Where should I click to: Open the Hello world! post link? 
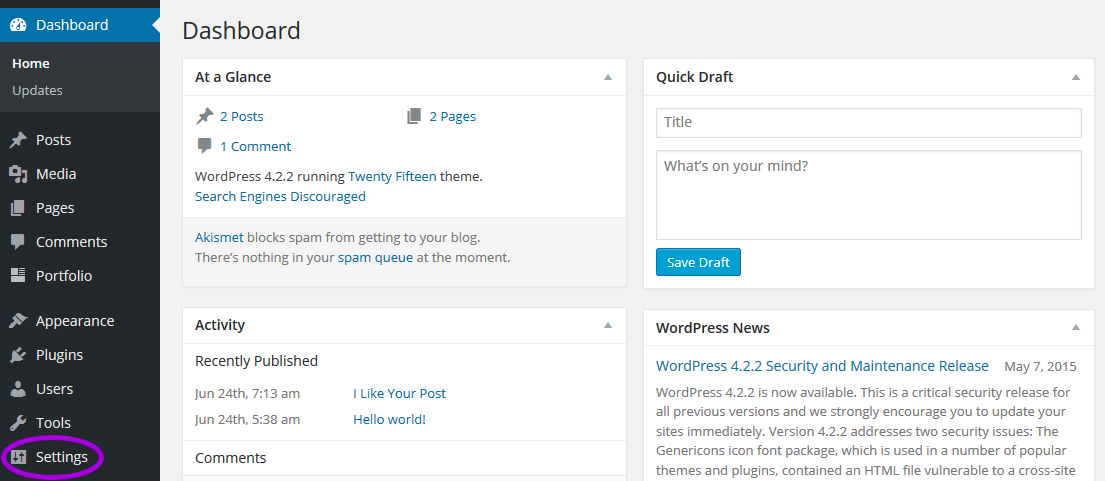pos(390,420)
